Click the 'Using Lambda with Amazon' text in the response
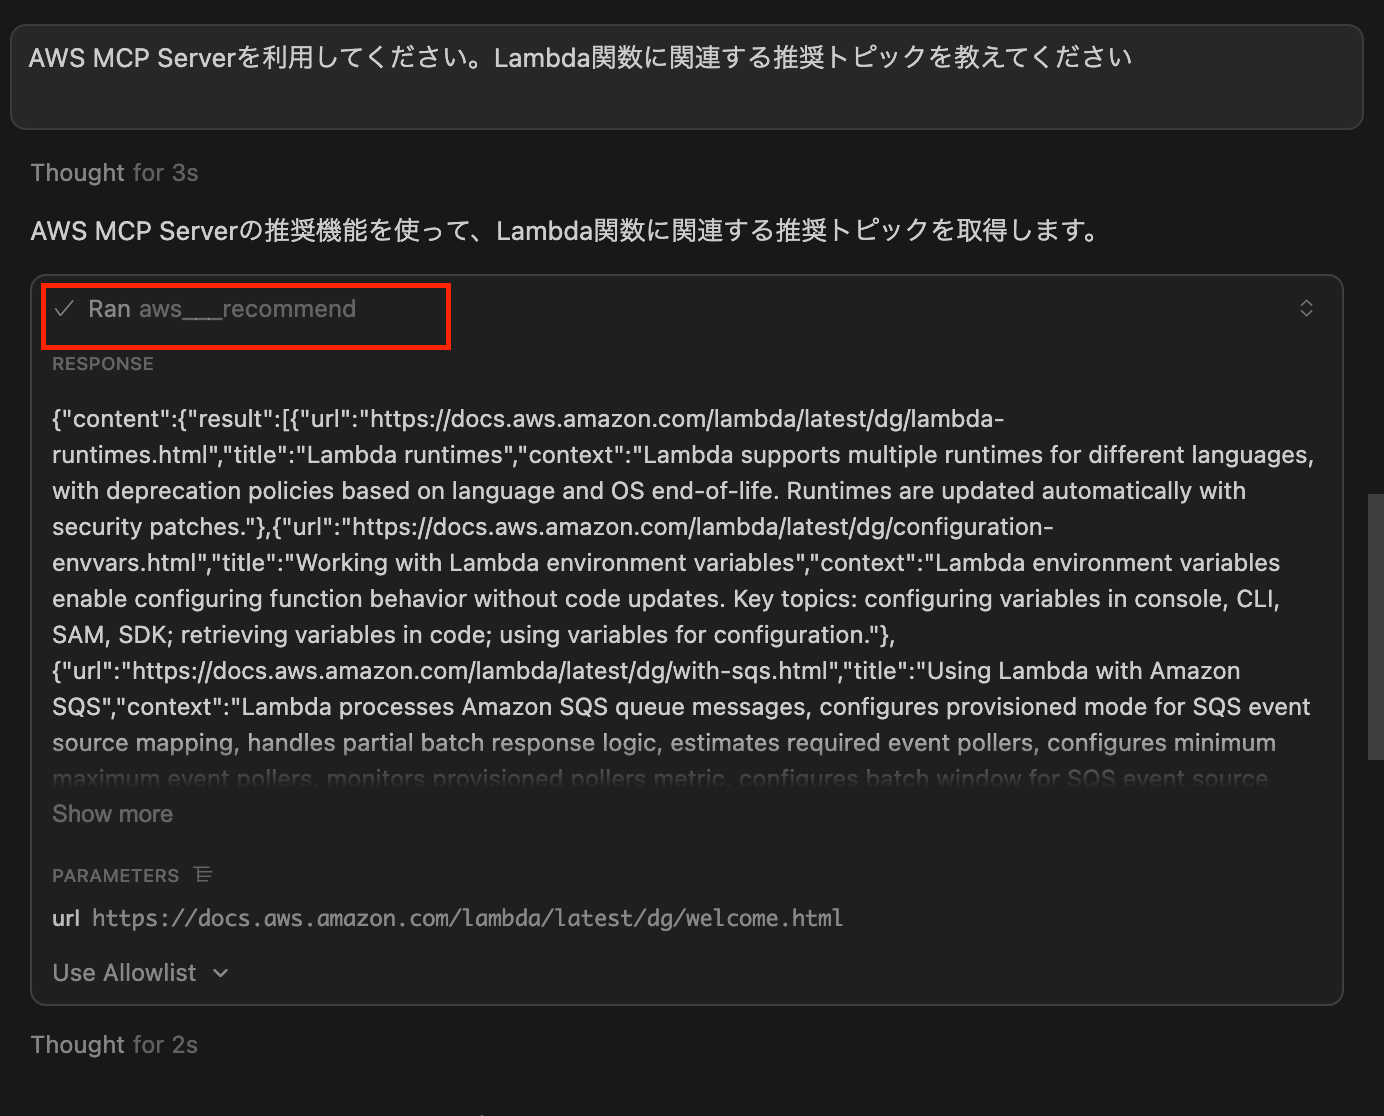The width and height of the screenshot is (1384, 1116). (1084, 671)
